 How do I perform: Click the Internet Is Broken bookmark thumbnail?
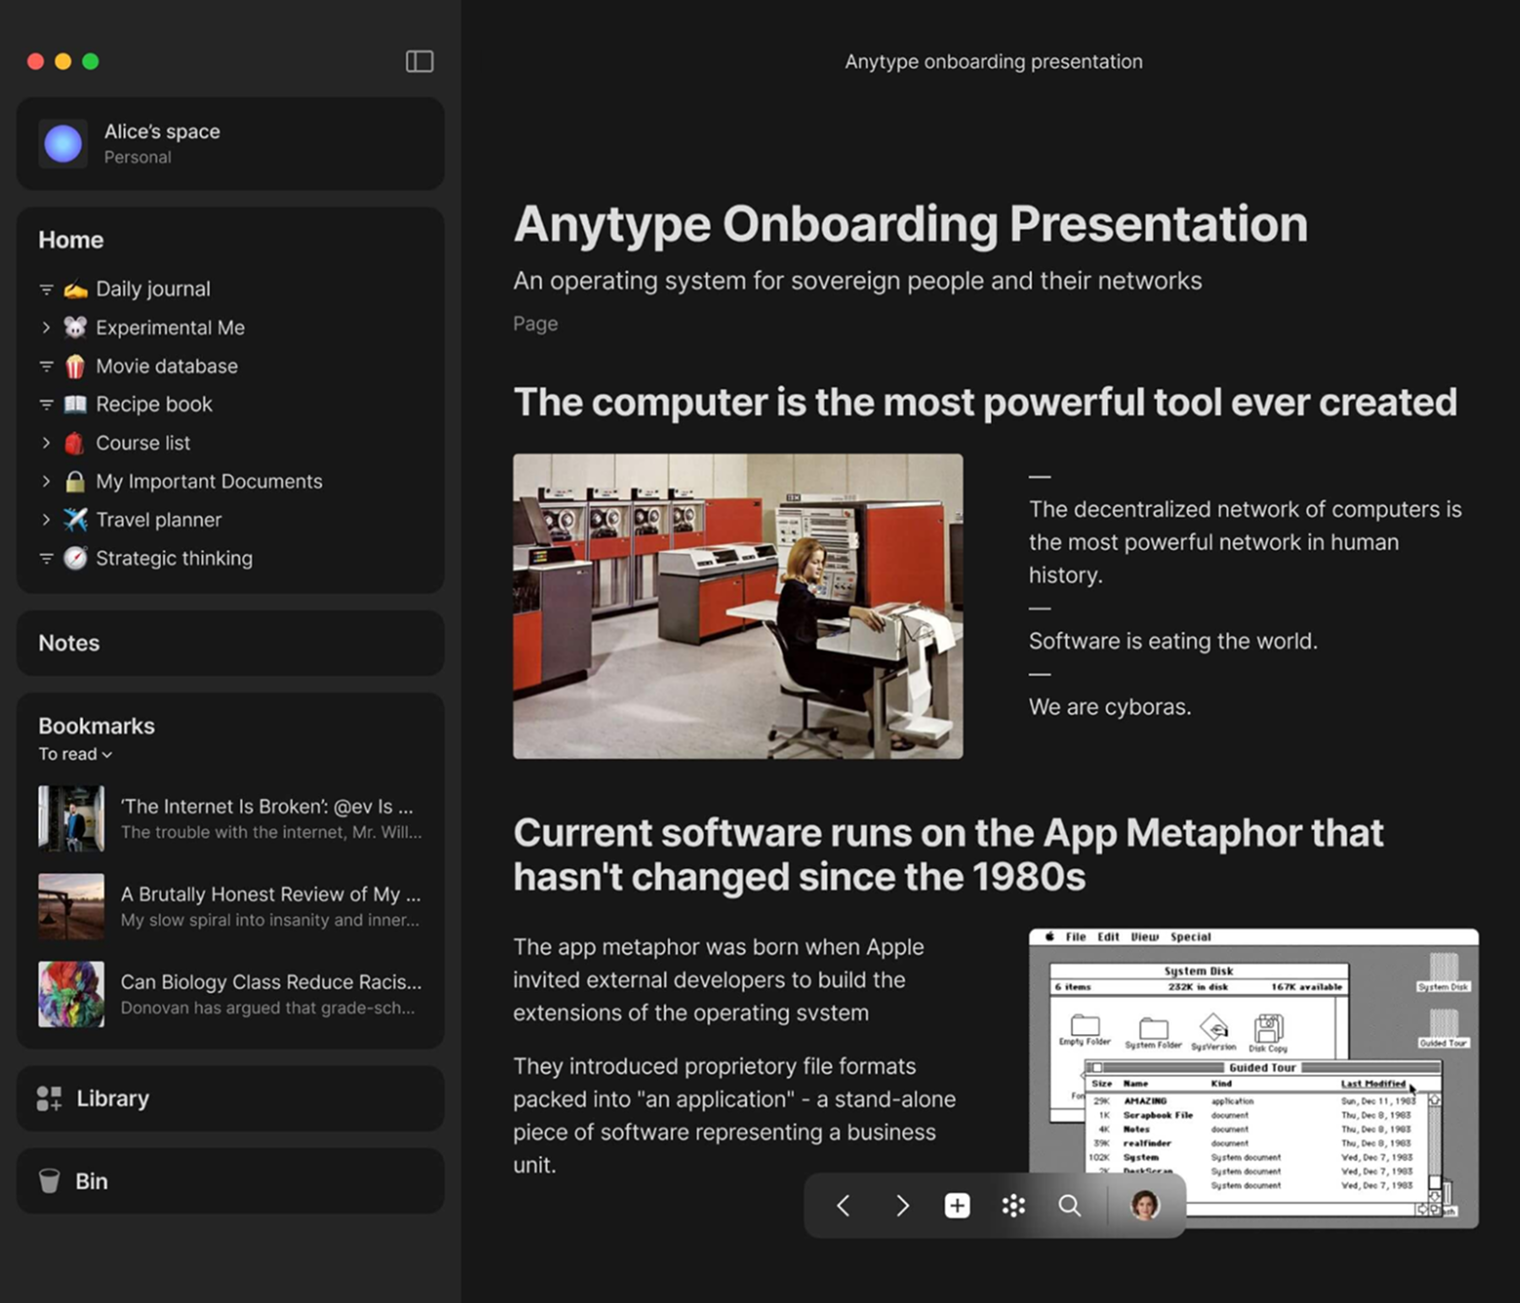coord(71,818)
